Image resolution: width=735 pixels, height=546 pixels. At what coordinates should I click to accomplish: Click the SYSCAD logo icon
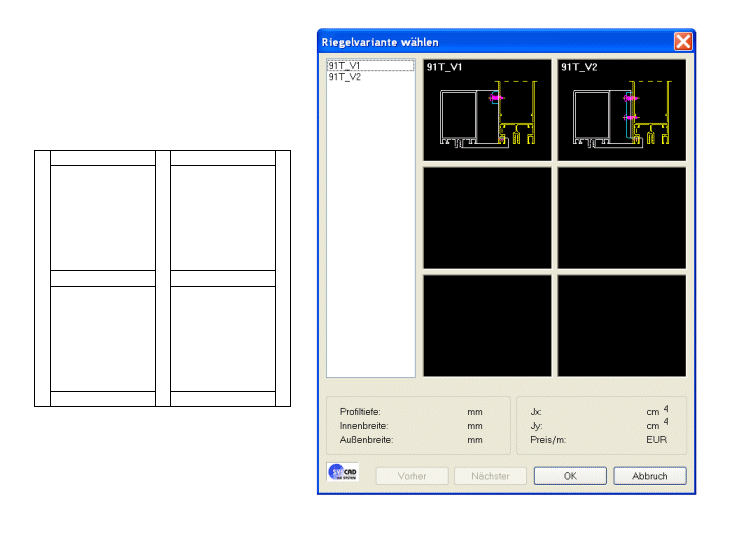(343, 473)
